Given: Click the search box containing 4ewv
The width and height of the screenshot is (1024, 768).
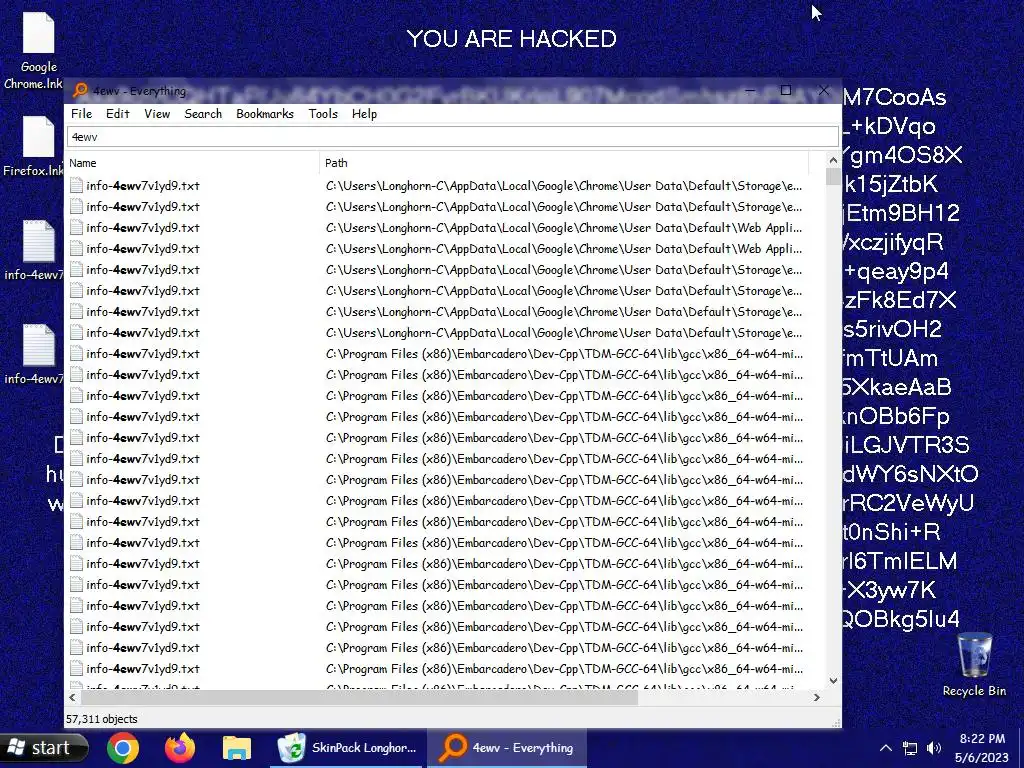Looking at the screenshot, I should (453, 136).
